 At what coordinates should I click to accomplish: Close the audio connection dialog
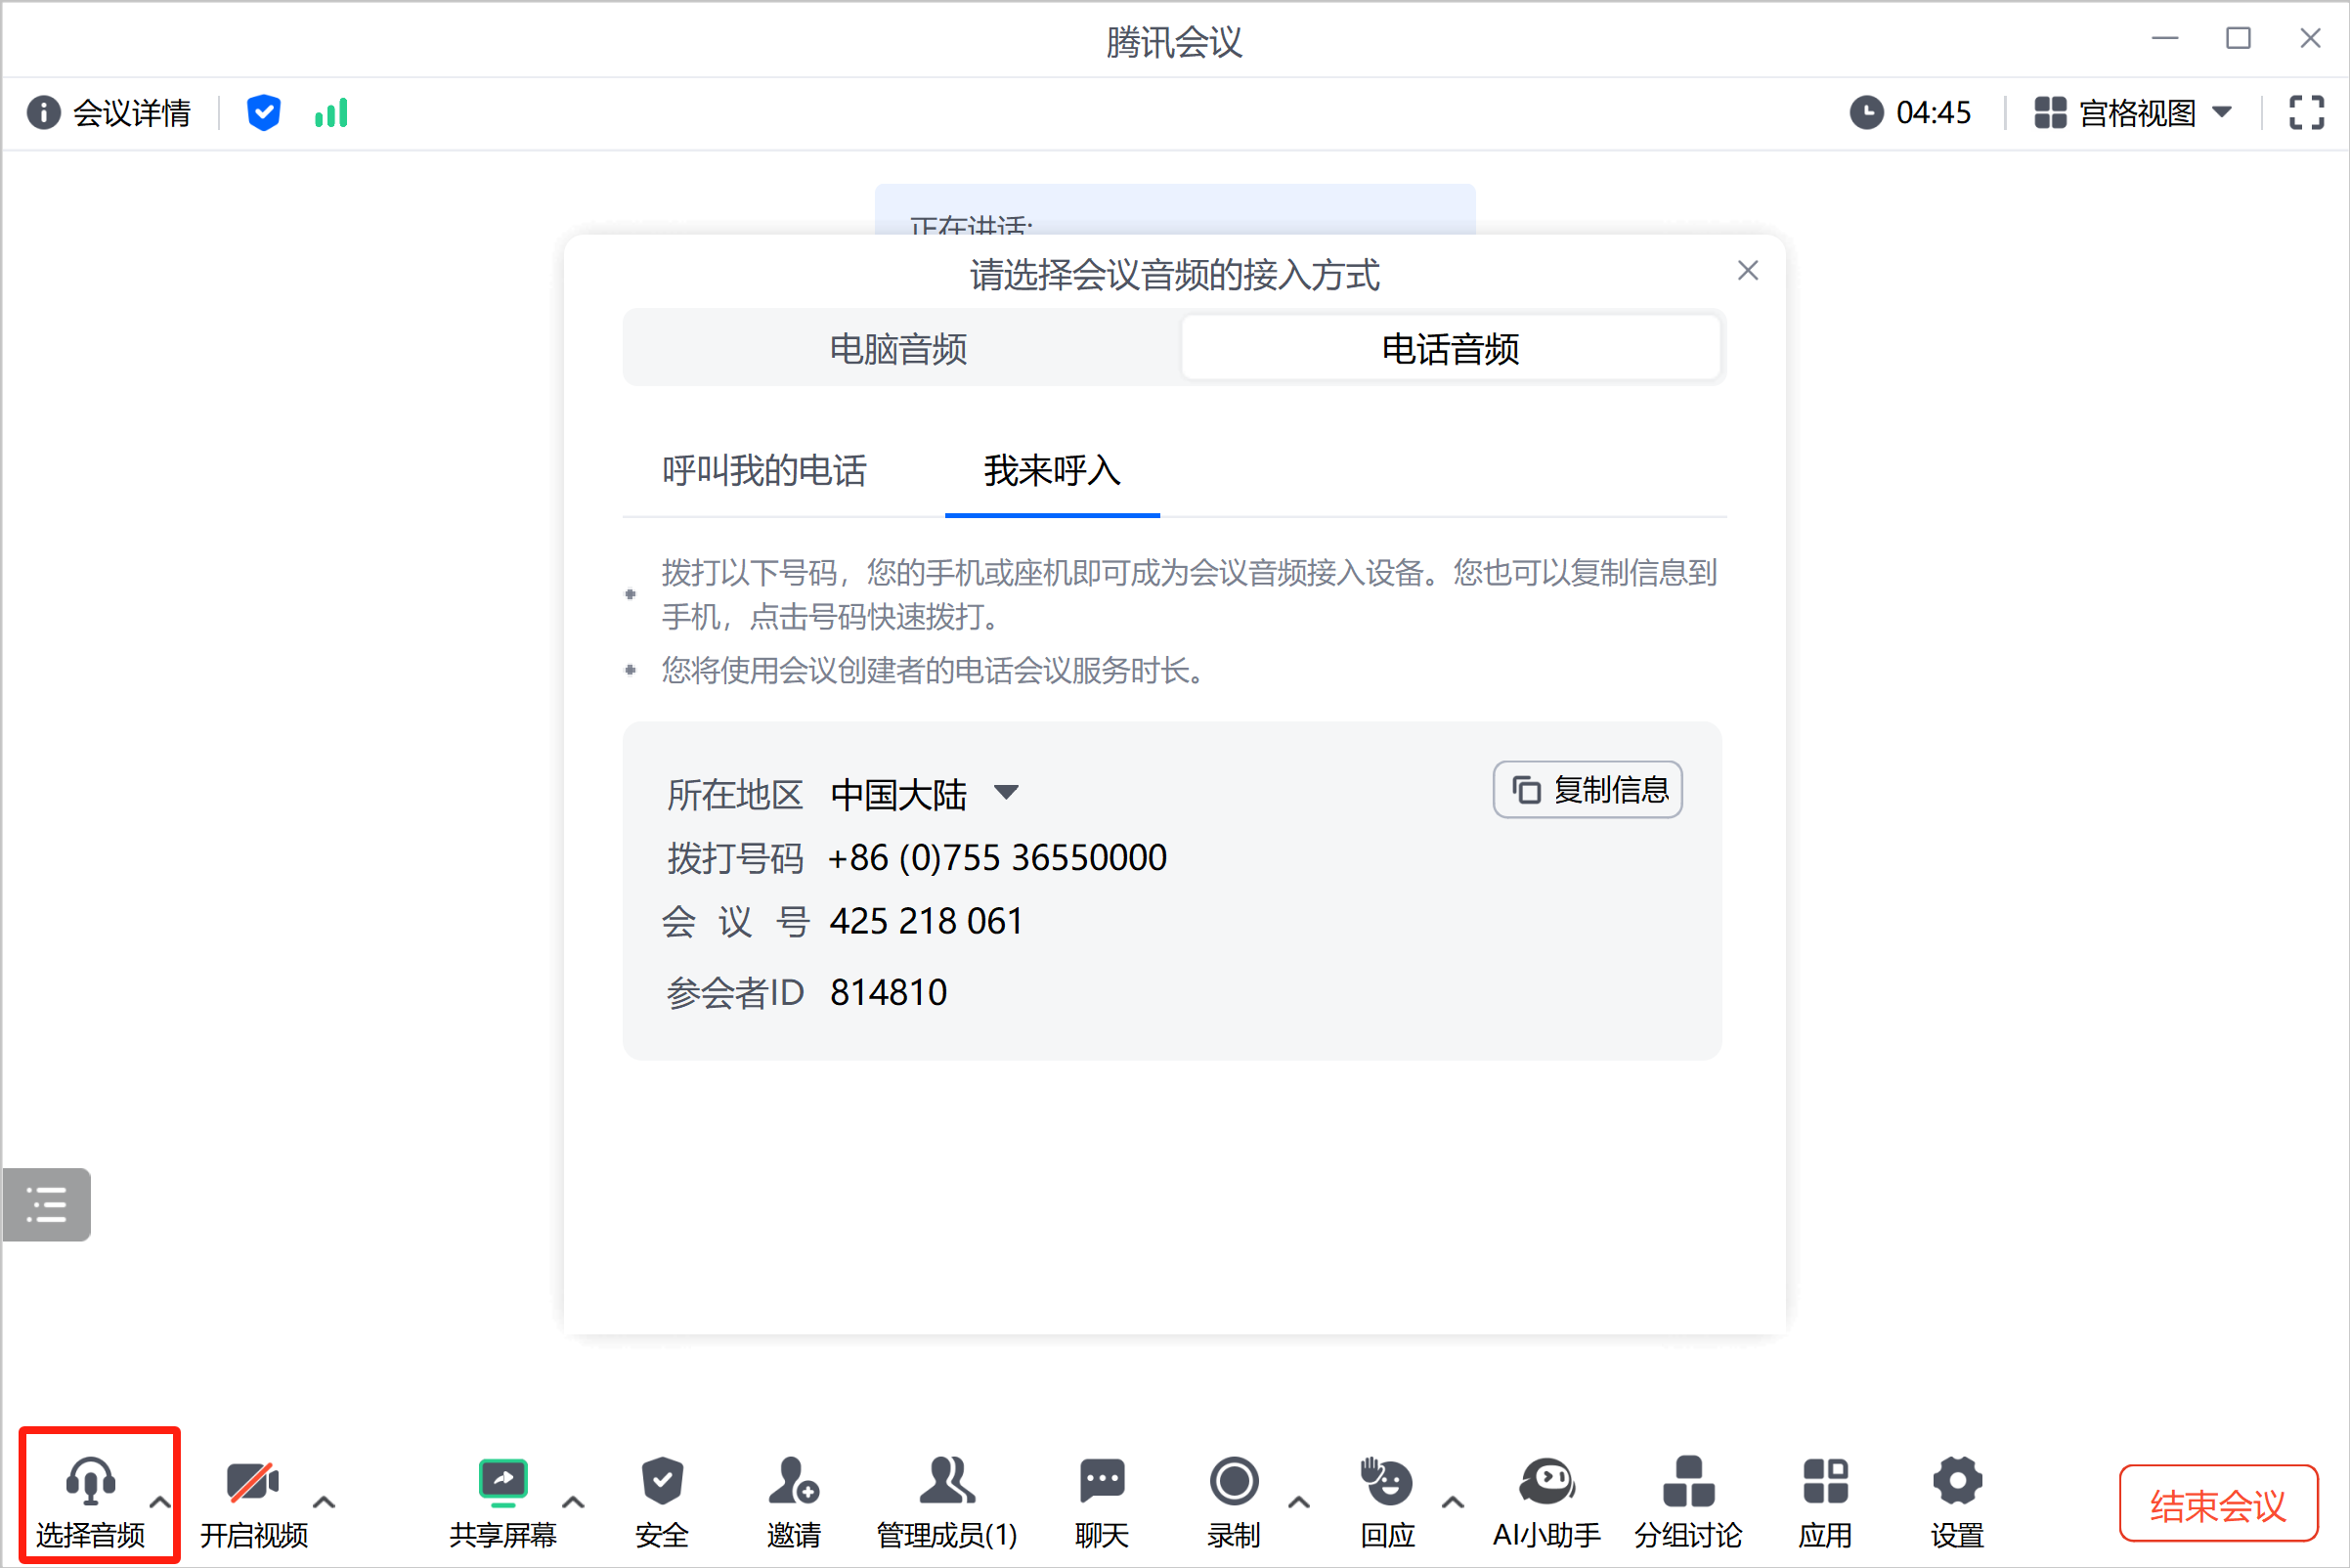coord(1748,271)
